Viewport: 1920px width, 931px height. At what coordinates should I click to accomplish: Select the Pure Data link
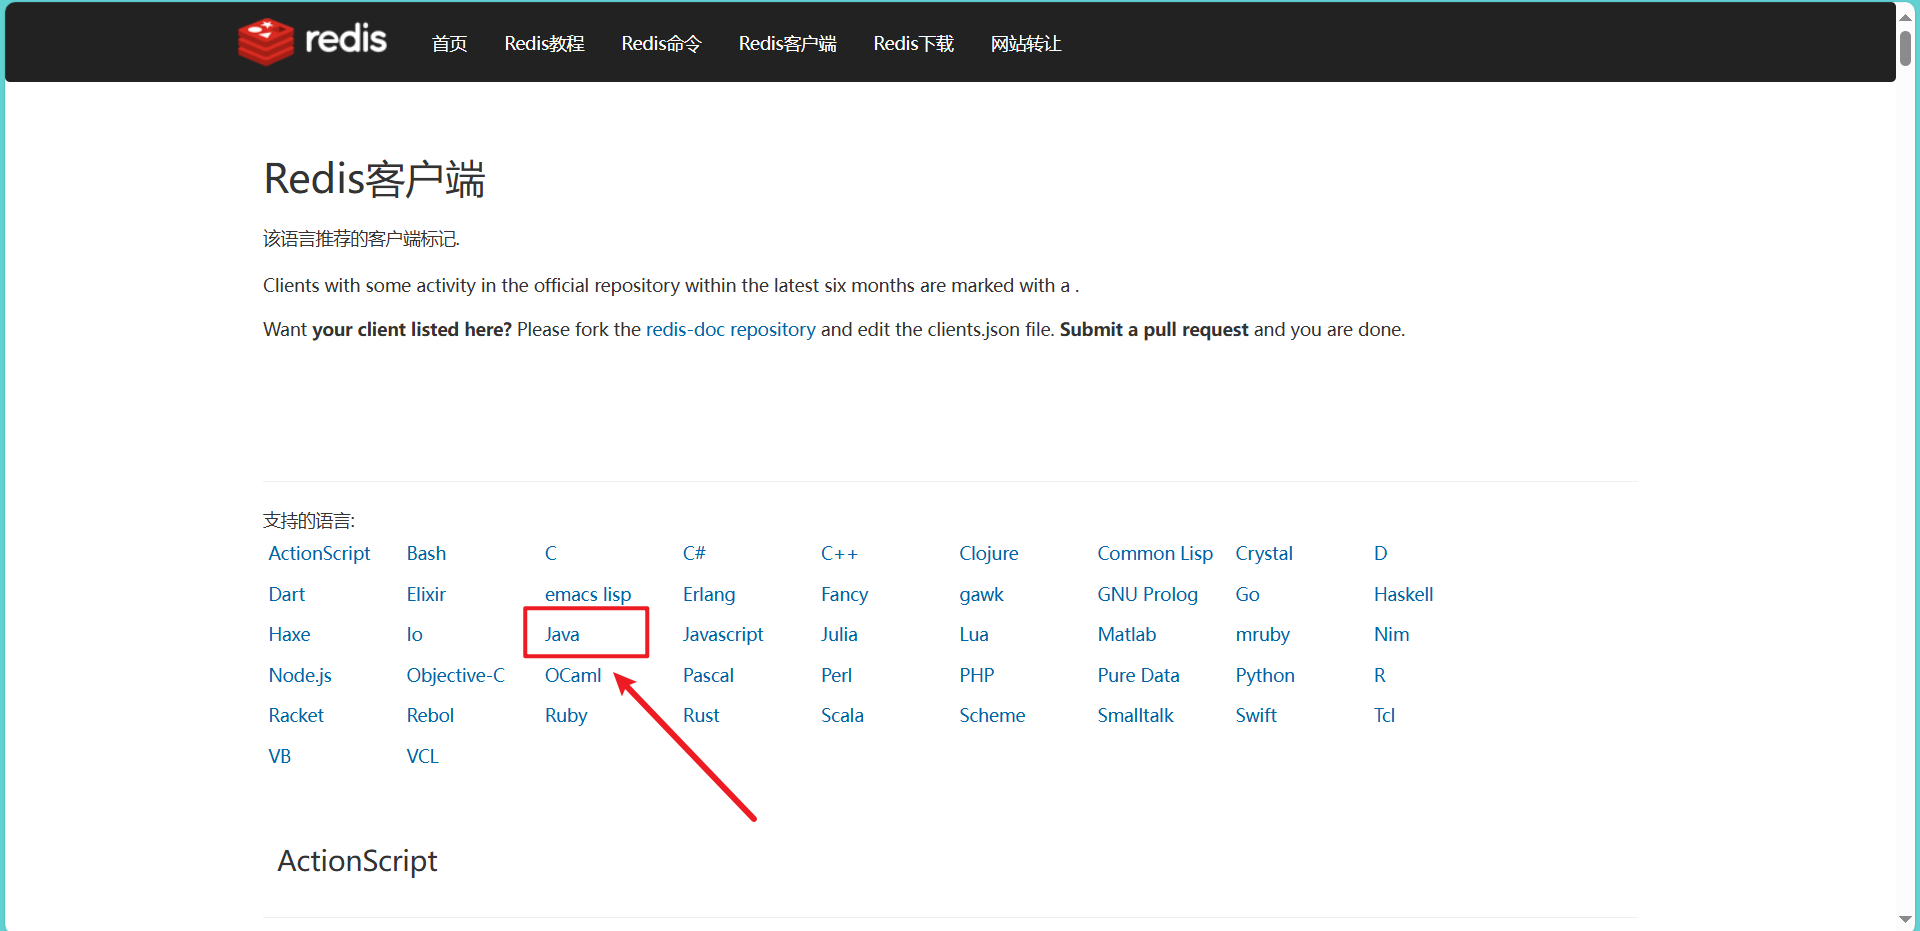pyautogui.click(x=1138, y=676)
